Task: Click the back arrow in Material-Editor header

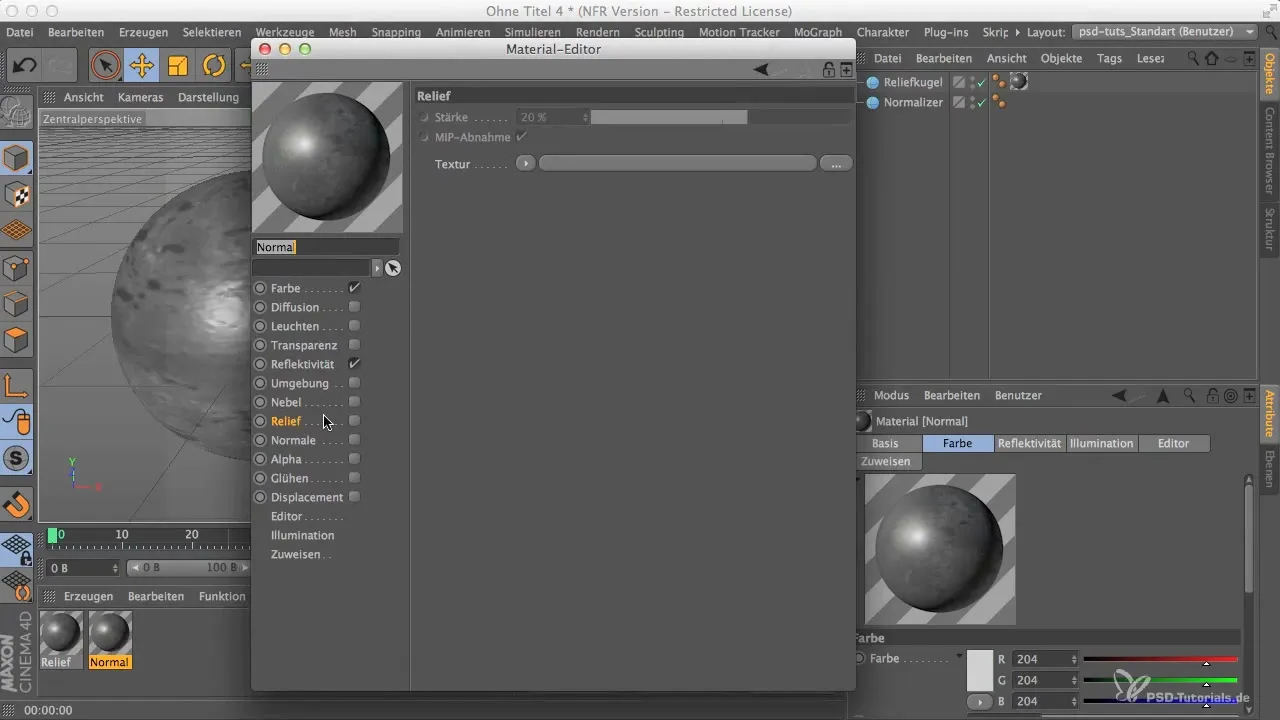Action: pyautogui.click(x=762, y=69)
